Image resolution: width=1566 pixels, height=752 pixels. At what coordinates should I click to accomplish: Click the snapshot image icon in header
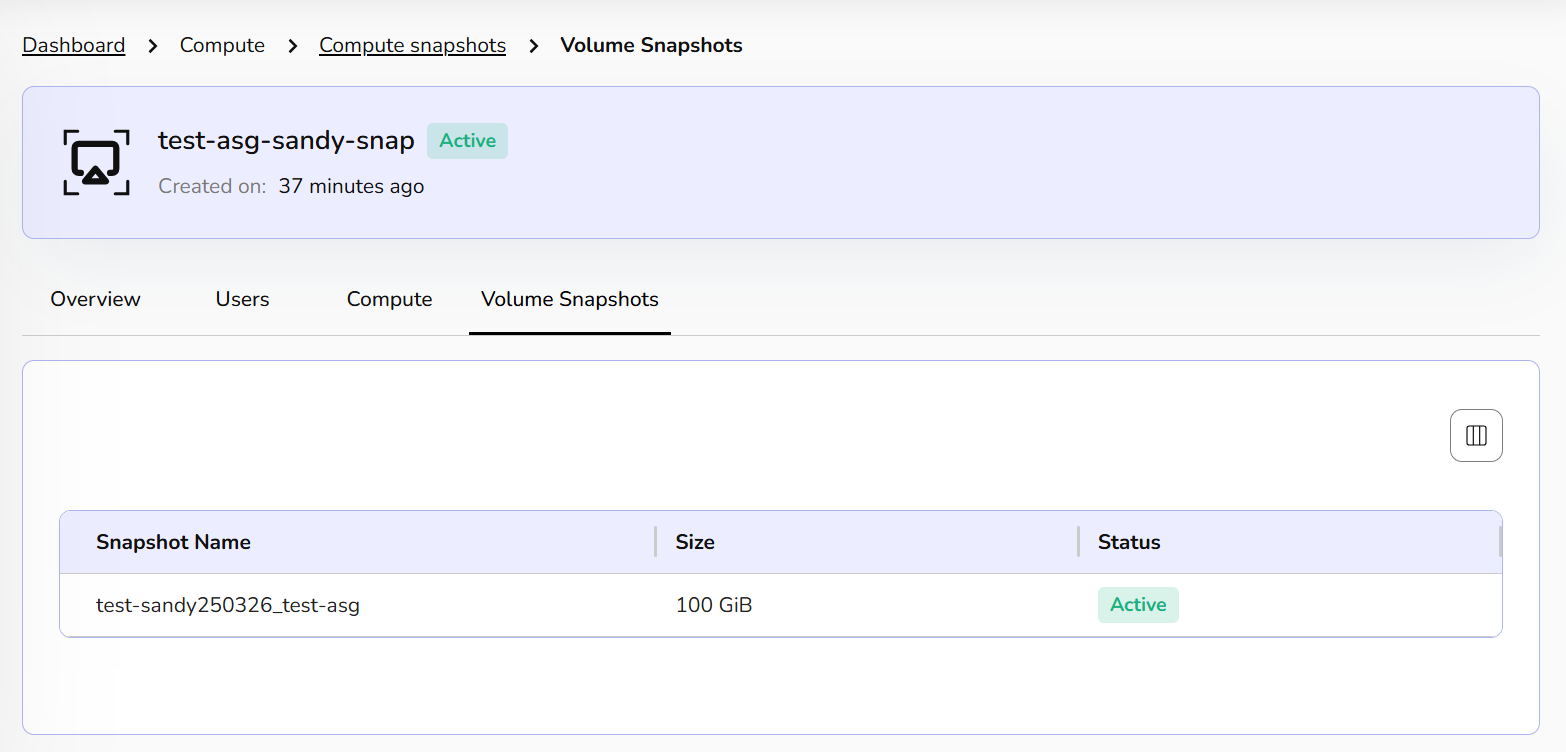coord(96,162)
